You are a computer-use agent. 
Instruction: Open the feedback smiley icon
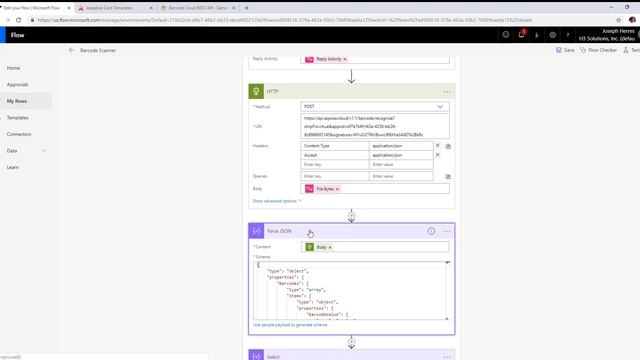(x=505, y=35)
